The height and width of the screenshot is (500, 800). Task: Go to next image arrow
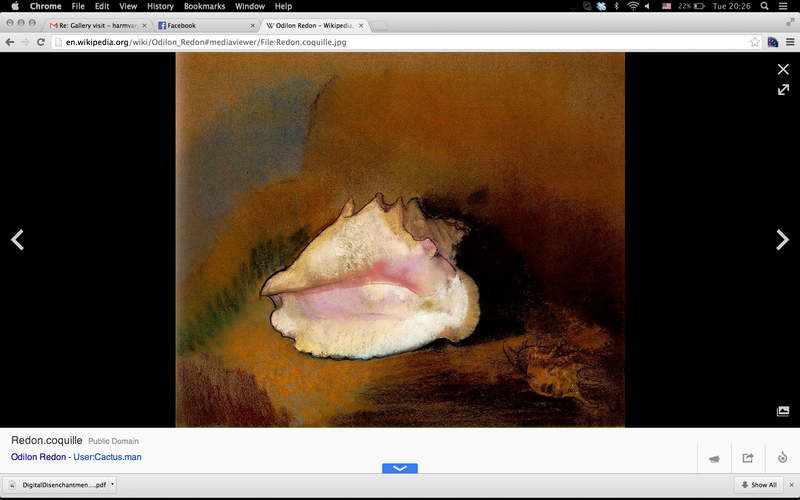click(x=782, y=240)
